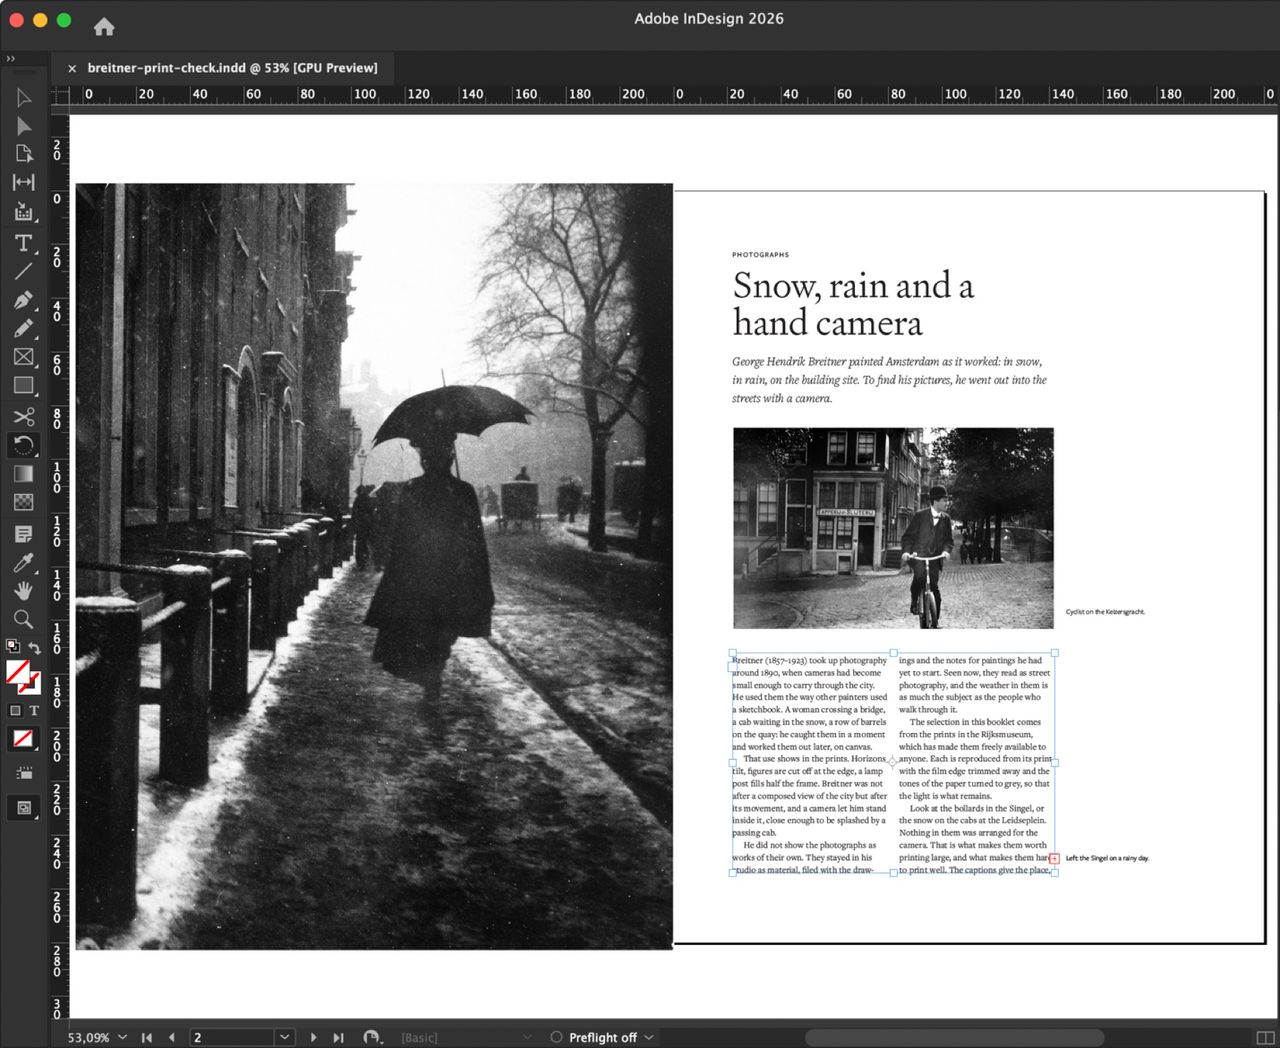
Task: Select the Direct Selection tool
Action: click(24, 126)
